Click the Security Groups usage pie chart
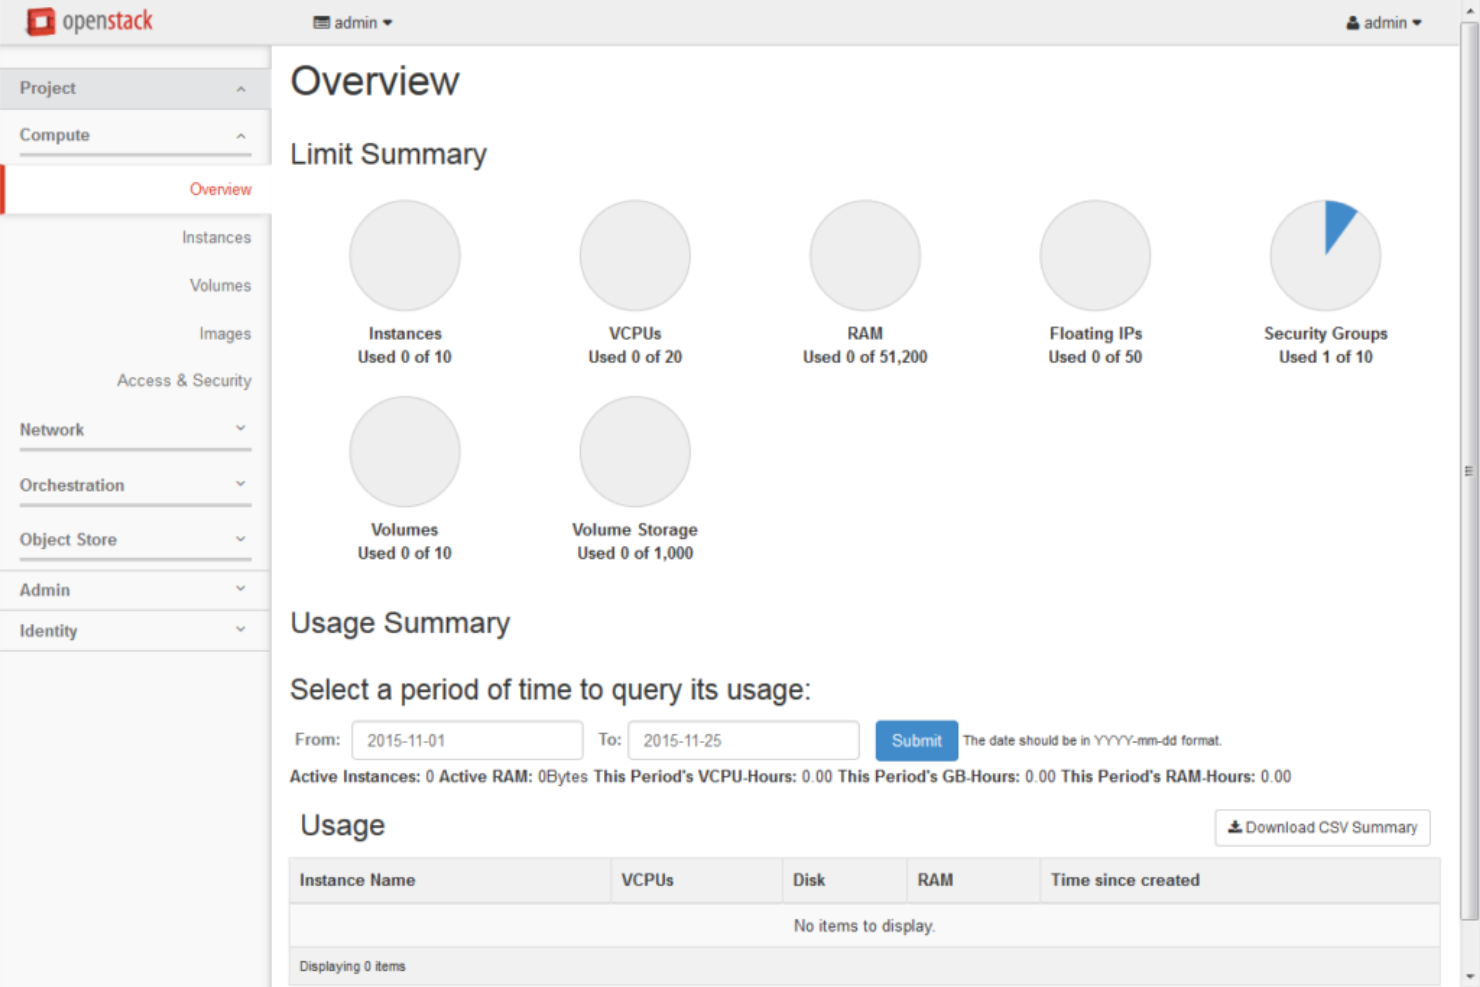The height and width of the screenshot is (987, 1480). pyautogui.click(x=1325, y=255)
